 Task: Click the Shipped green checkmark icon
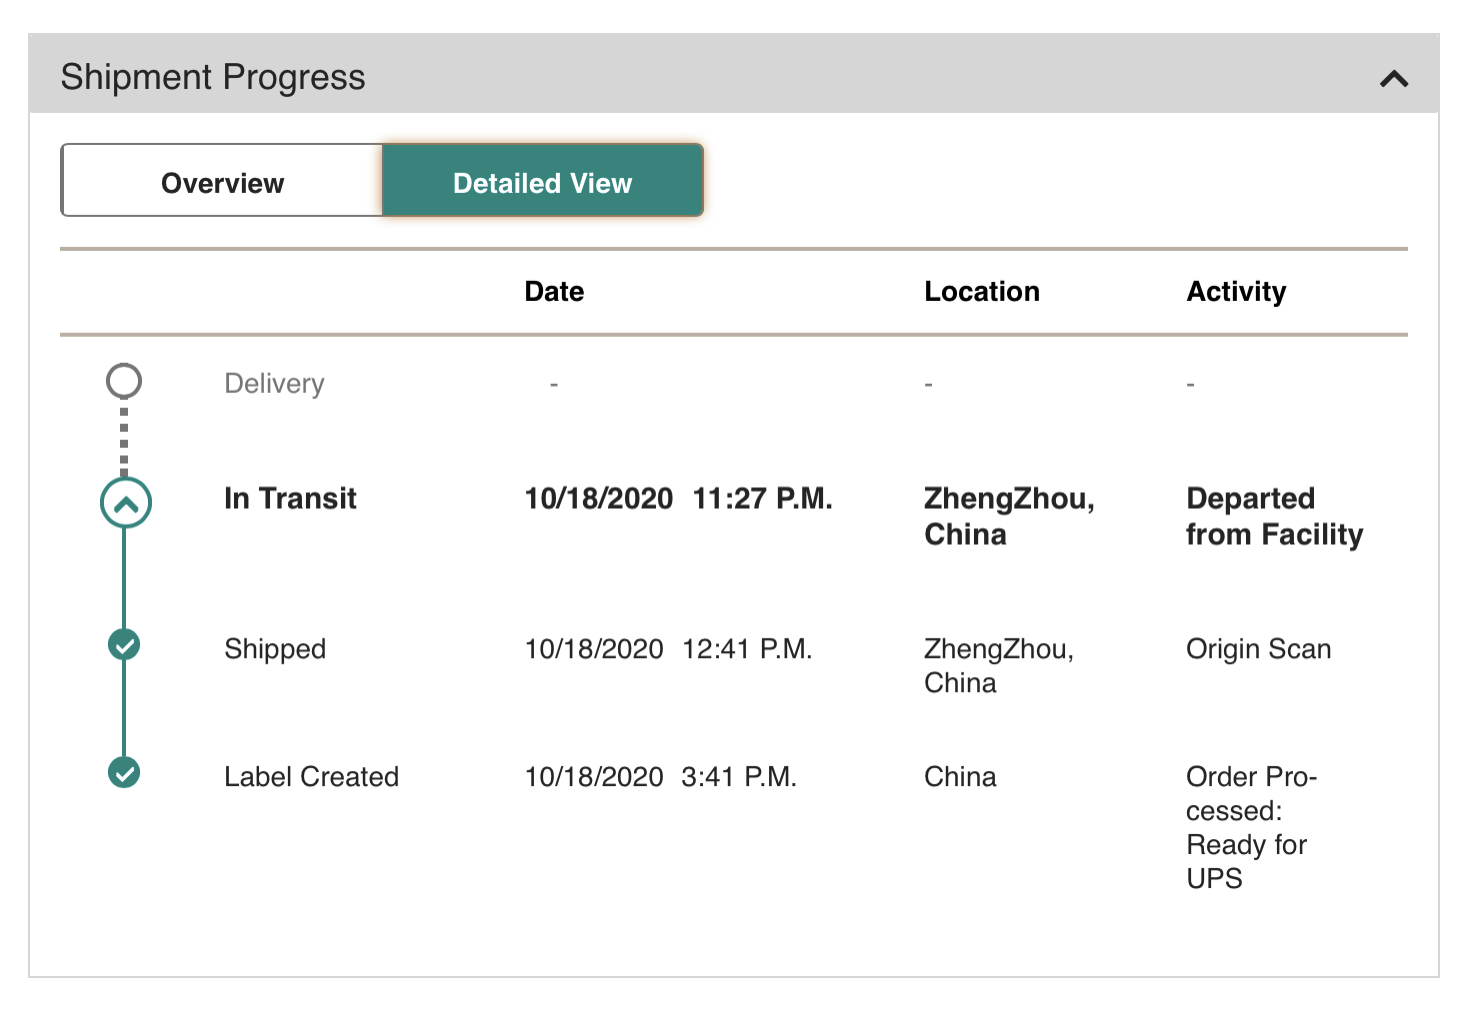[124, 645]
